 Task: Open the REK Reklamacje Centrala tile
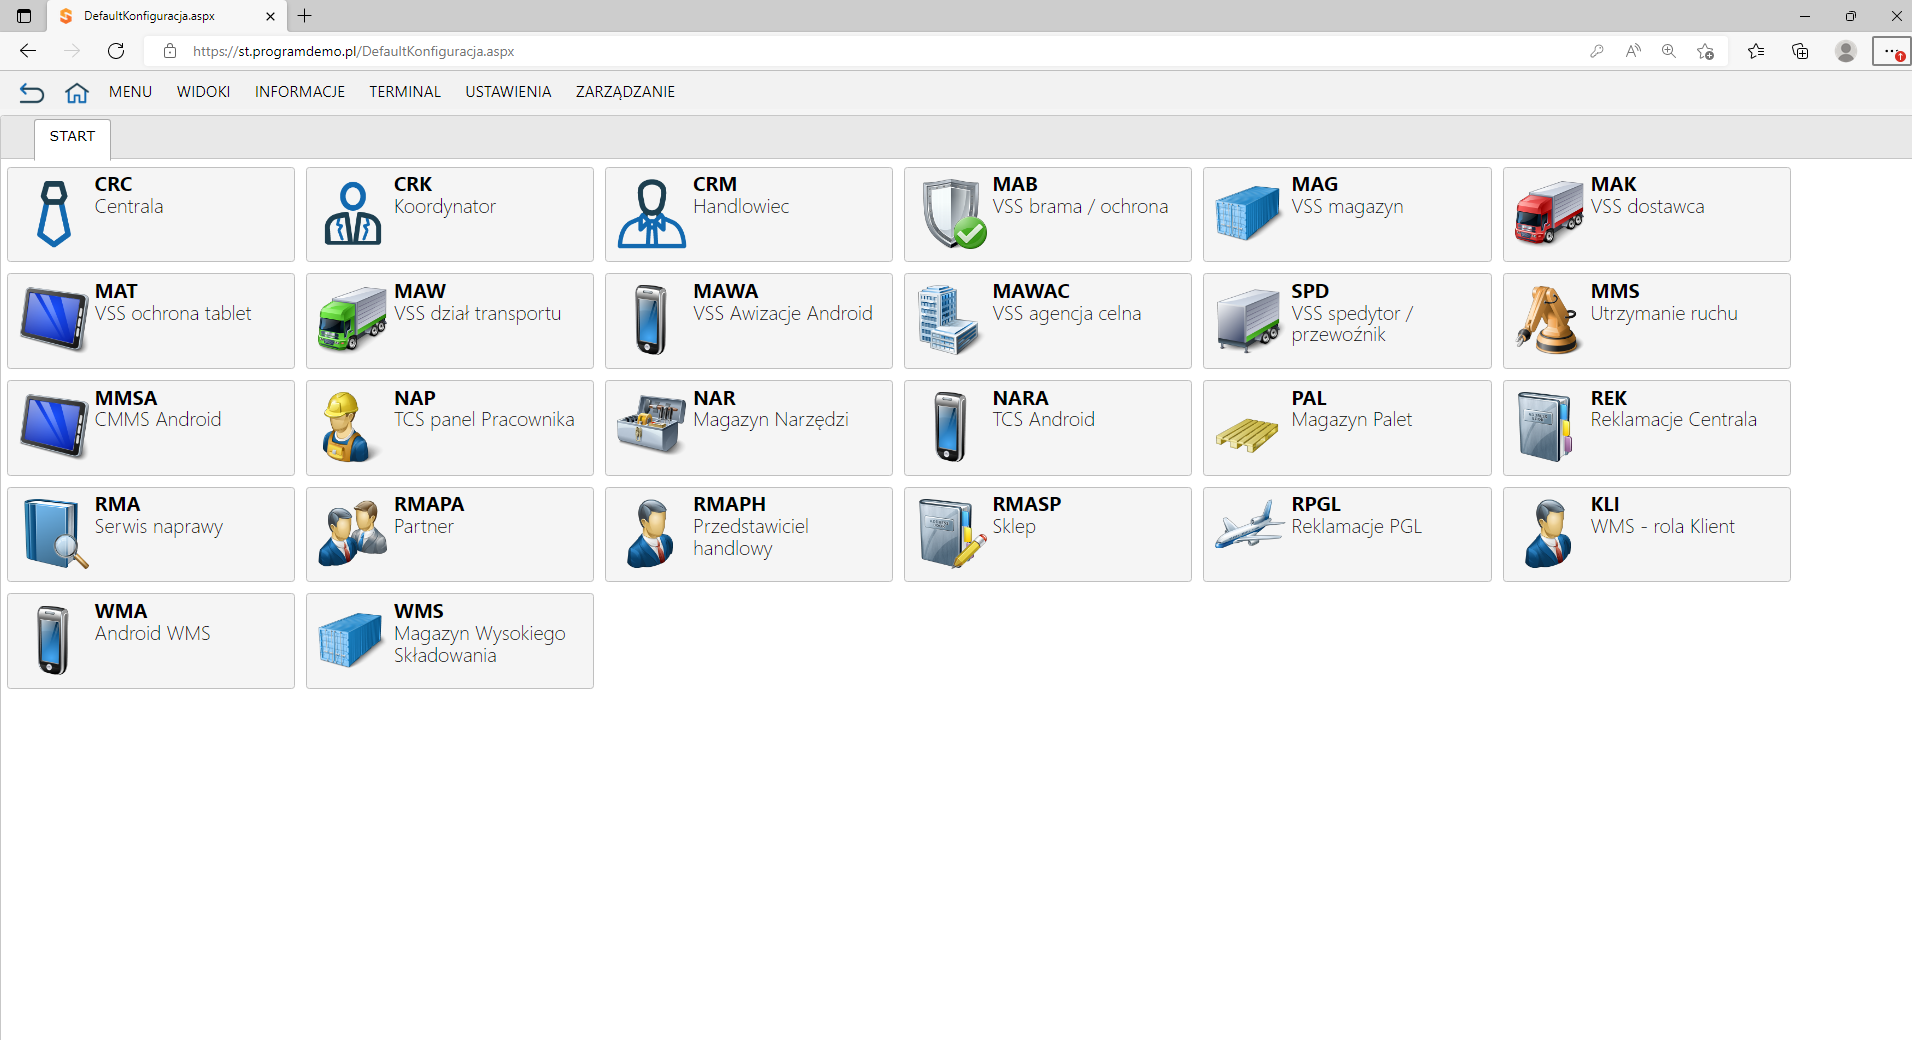[x=1647, y=428]
